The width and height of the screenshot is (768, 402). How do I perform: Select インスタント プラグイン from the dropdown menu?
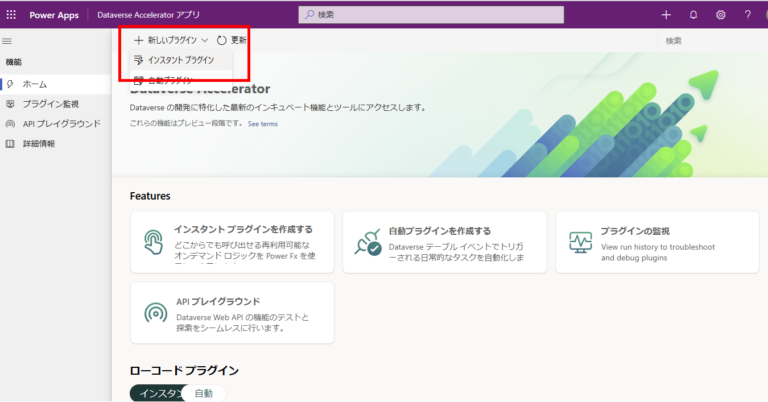(173, 60)
